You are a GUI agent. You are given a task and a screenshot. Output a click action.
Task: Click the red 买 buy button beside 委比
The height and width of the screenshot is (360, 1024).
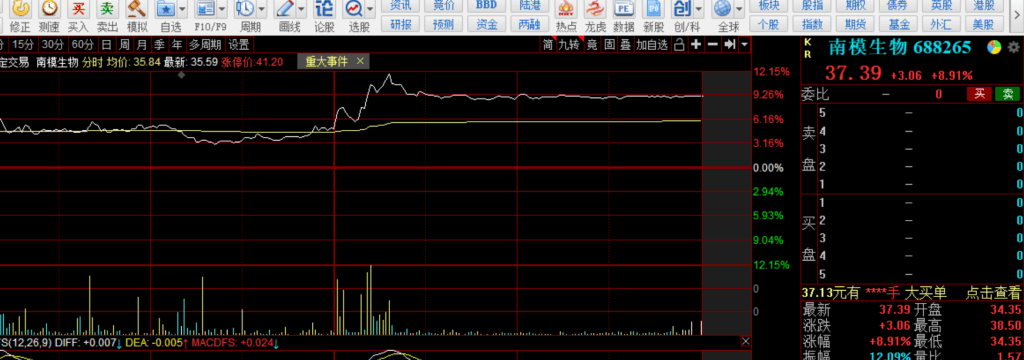click(x=980, y=94)
